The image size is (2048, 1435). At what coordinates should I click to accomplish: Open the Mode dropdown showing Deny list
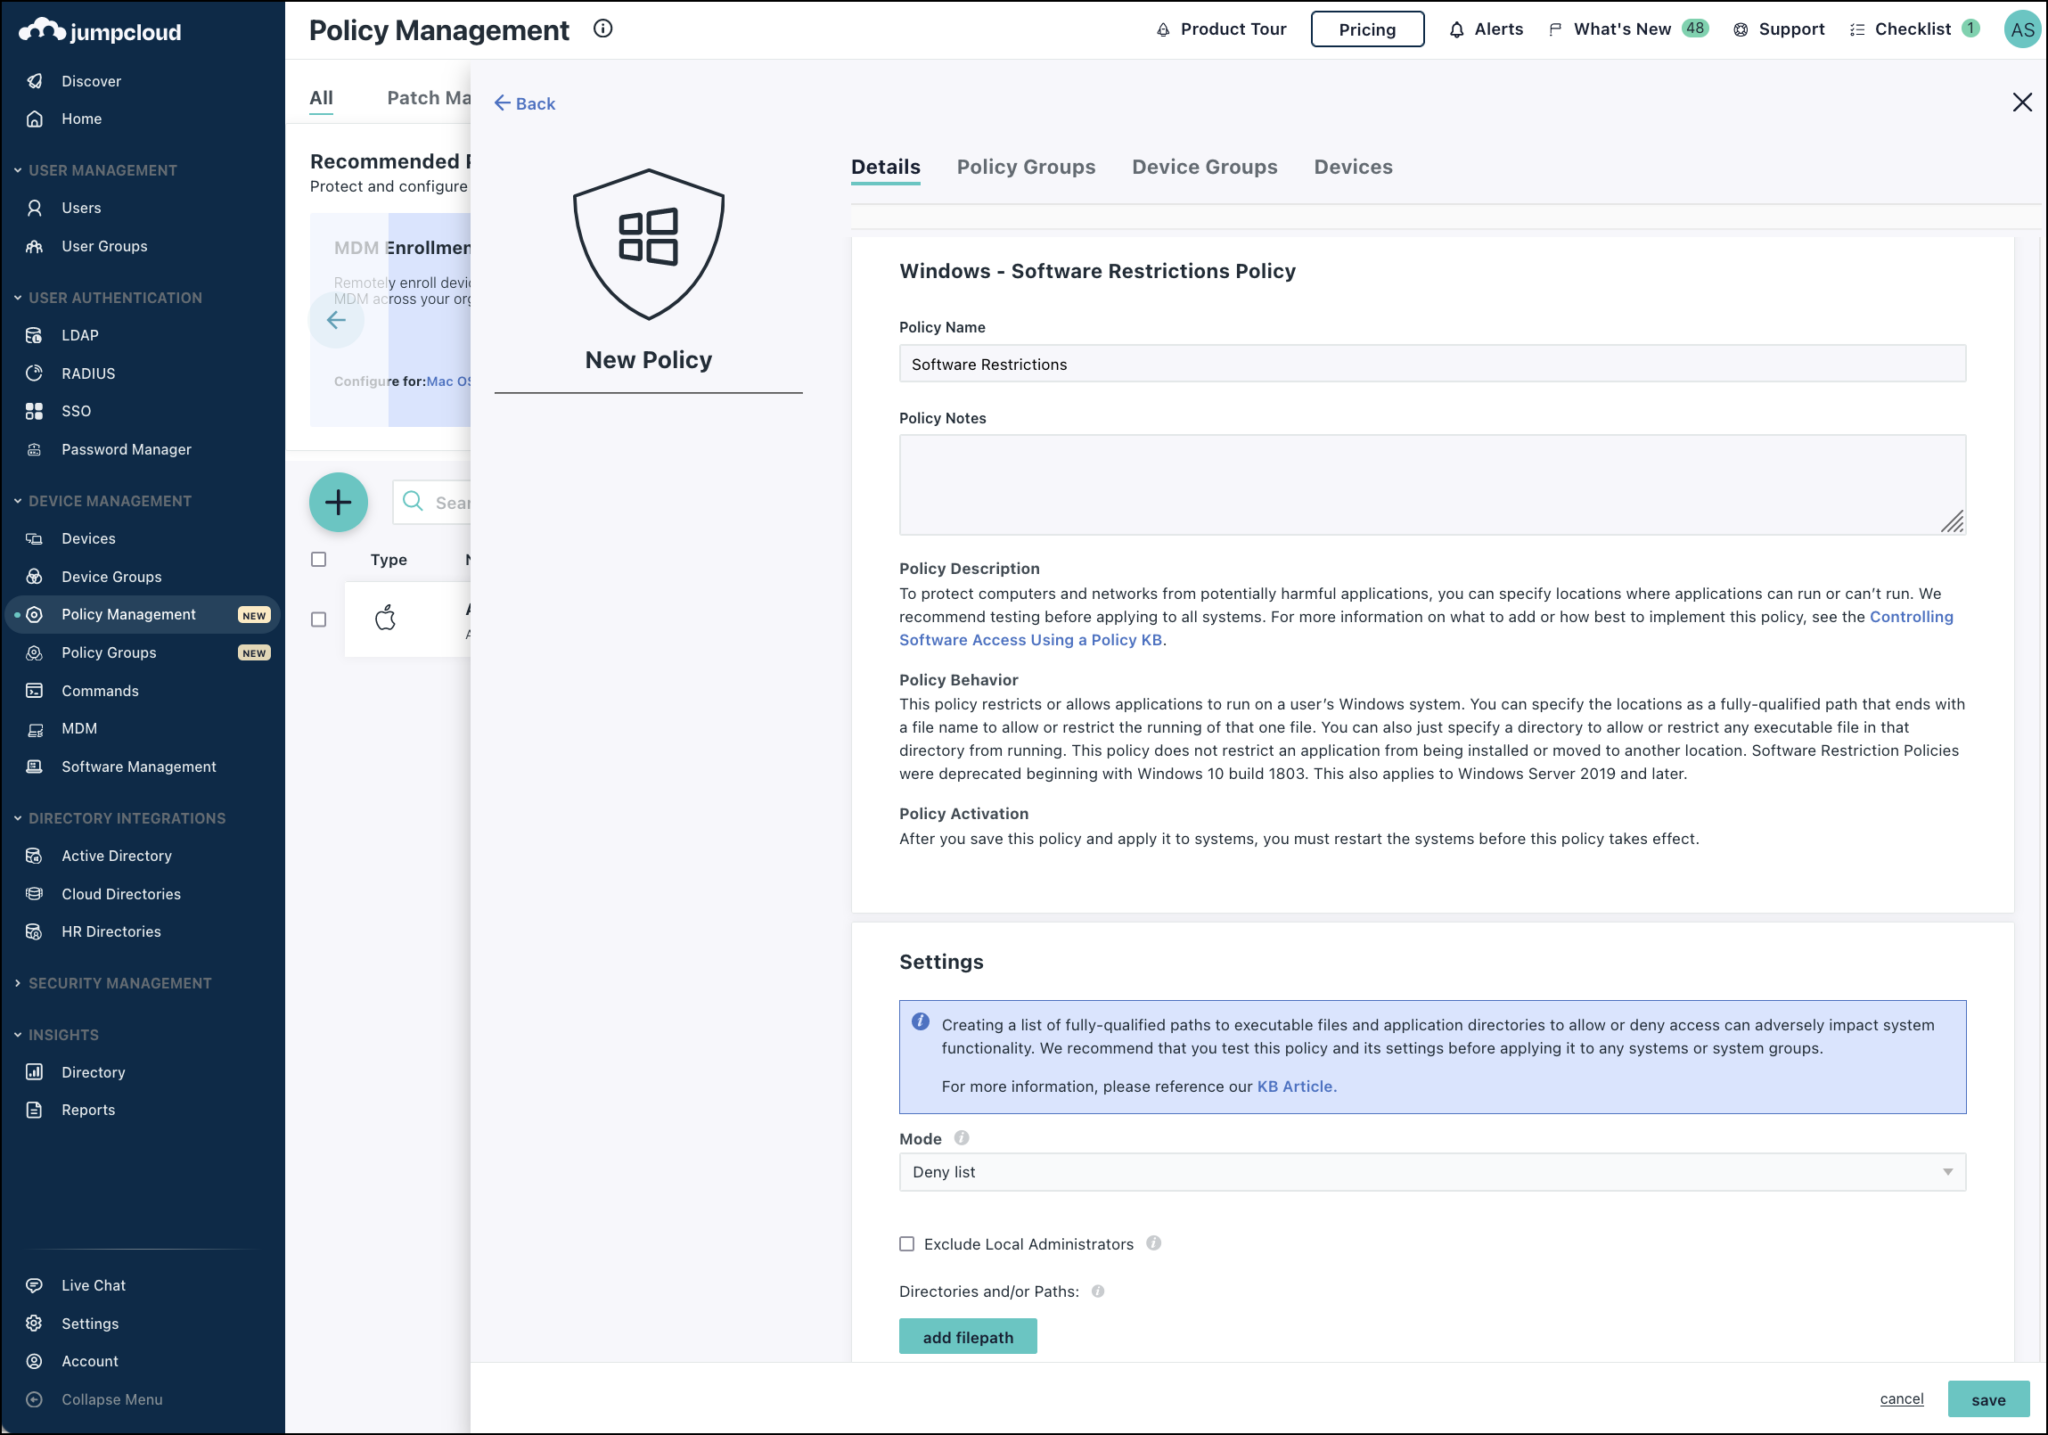(x=1432, y=1171)
